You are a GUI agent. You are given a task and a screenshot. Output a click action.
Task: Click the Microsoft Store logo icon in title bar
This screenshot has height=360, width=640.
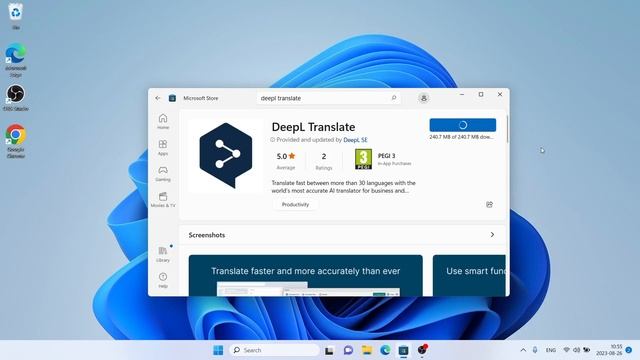point(172,98)
